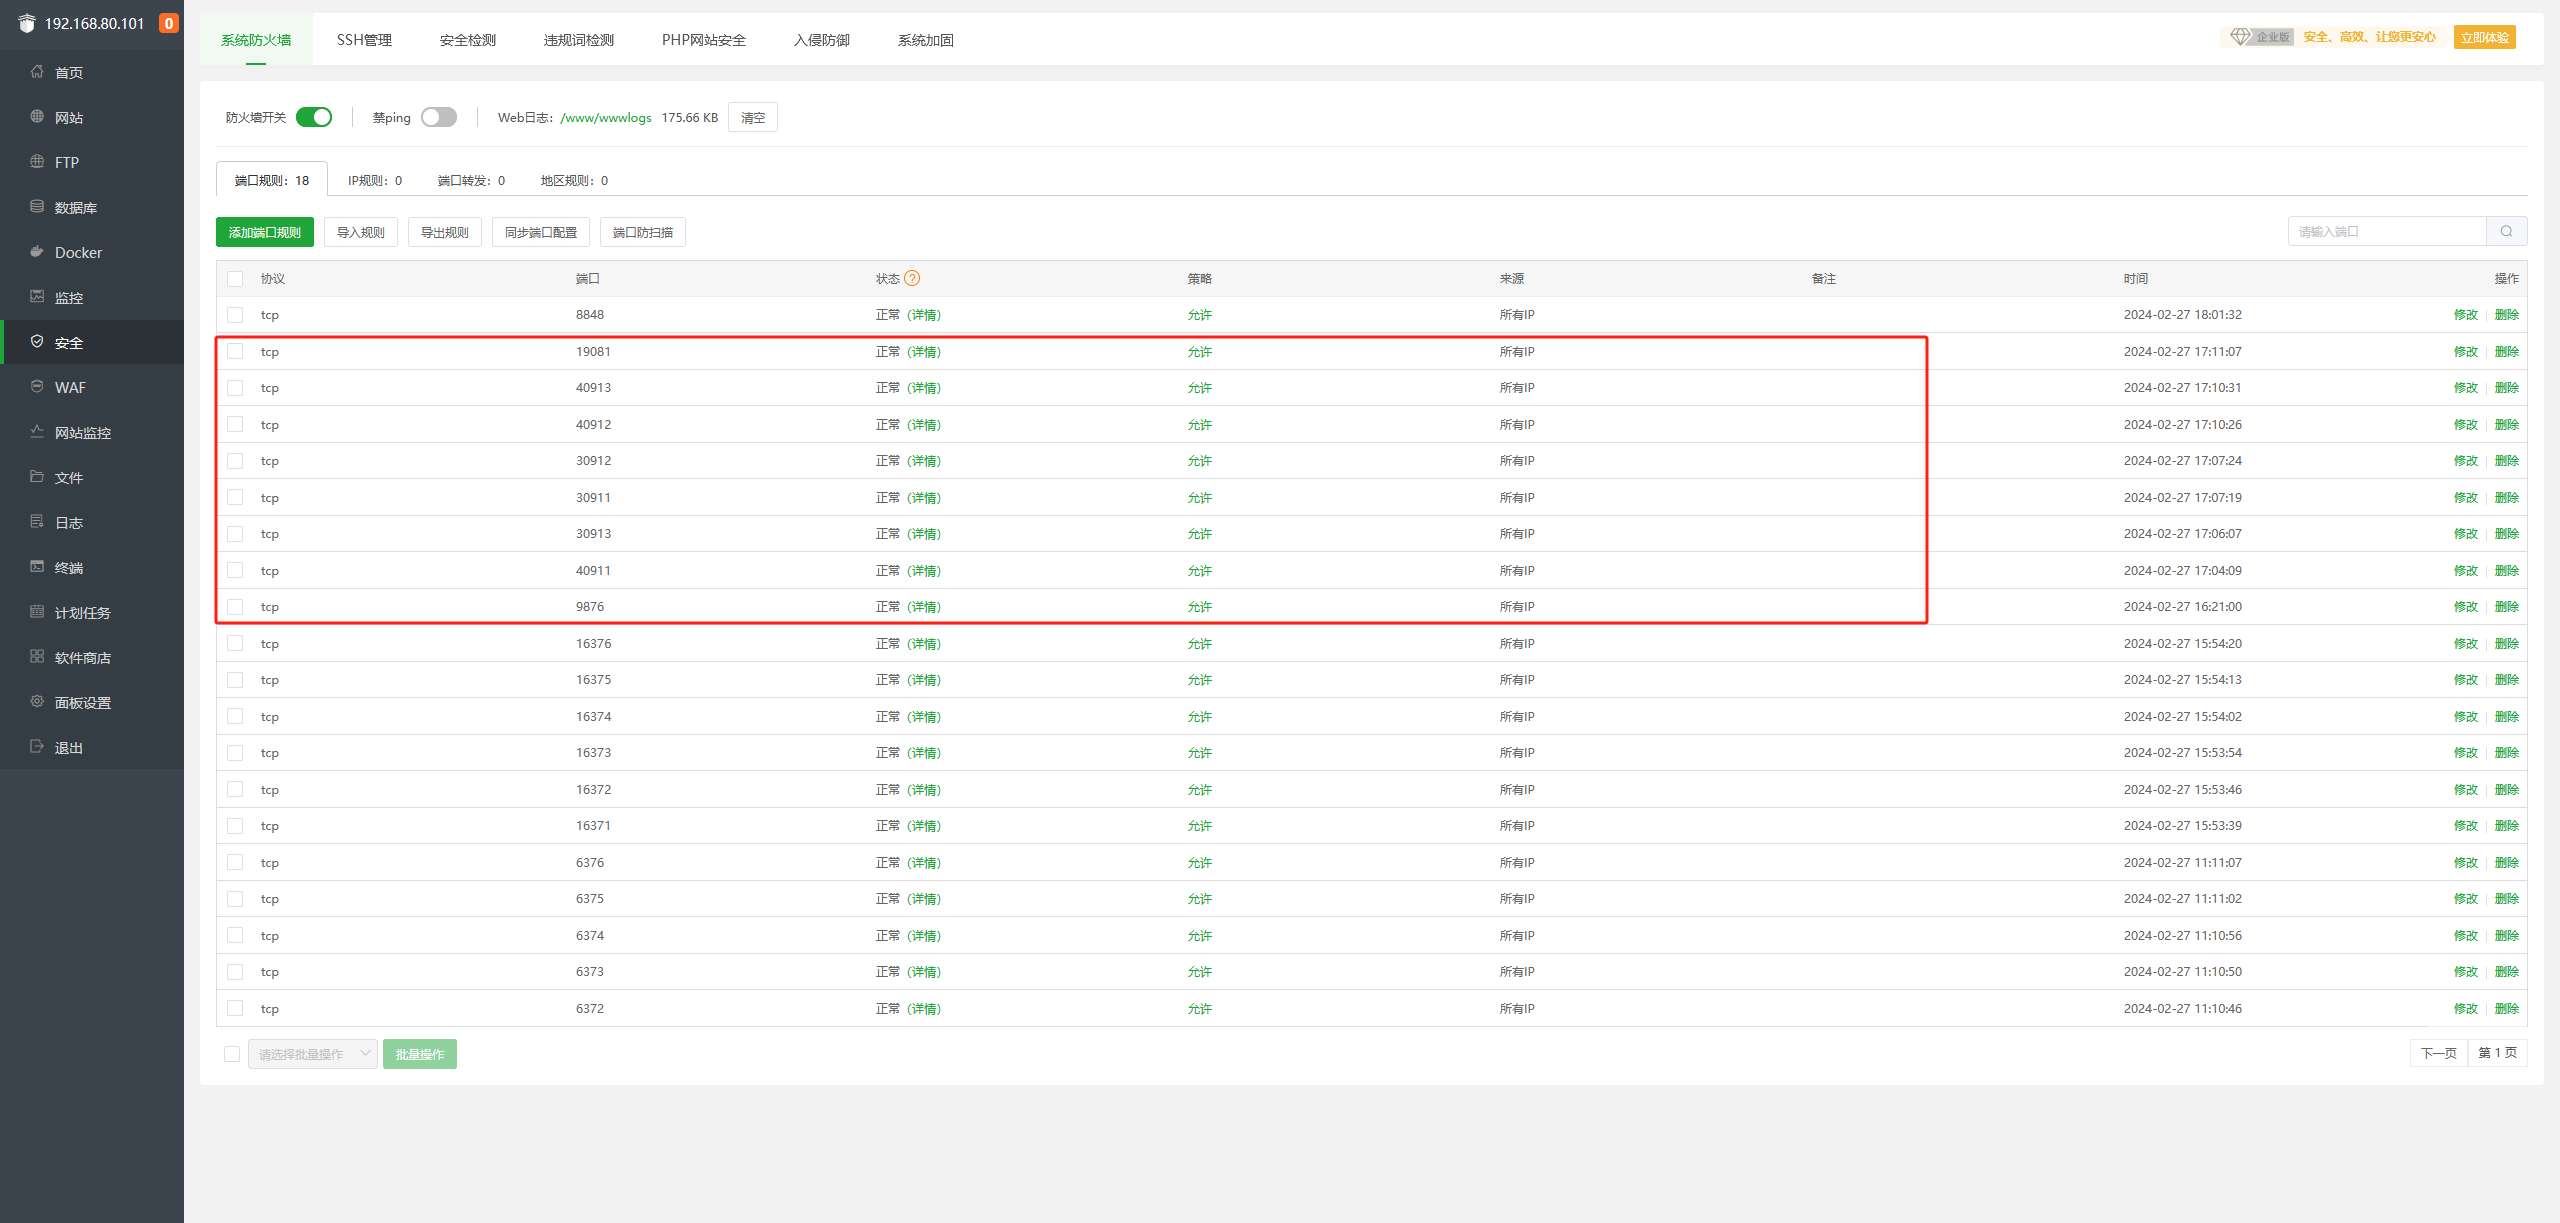
Task: Click the 导出规则 button
Action: [445, 232]
